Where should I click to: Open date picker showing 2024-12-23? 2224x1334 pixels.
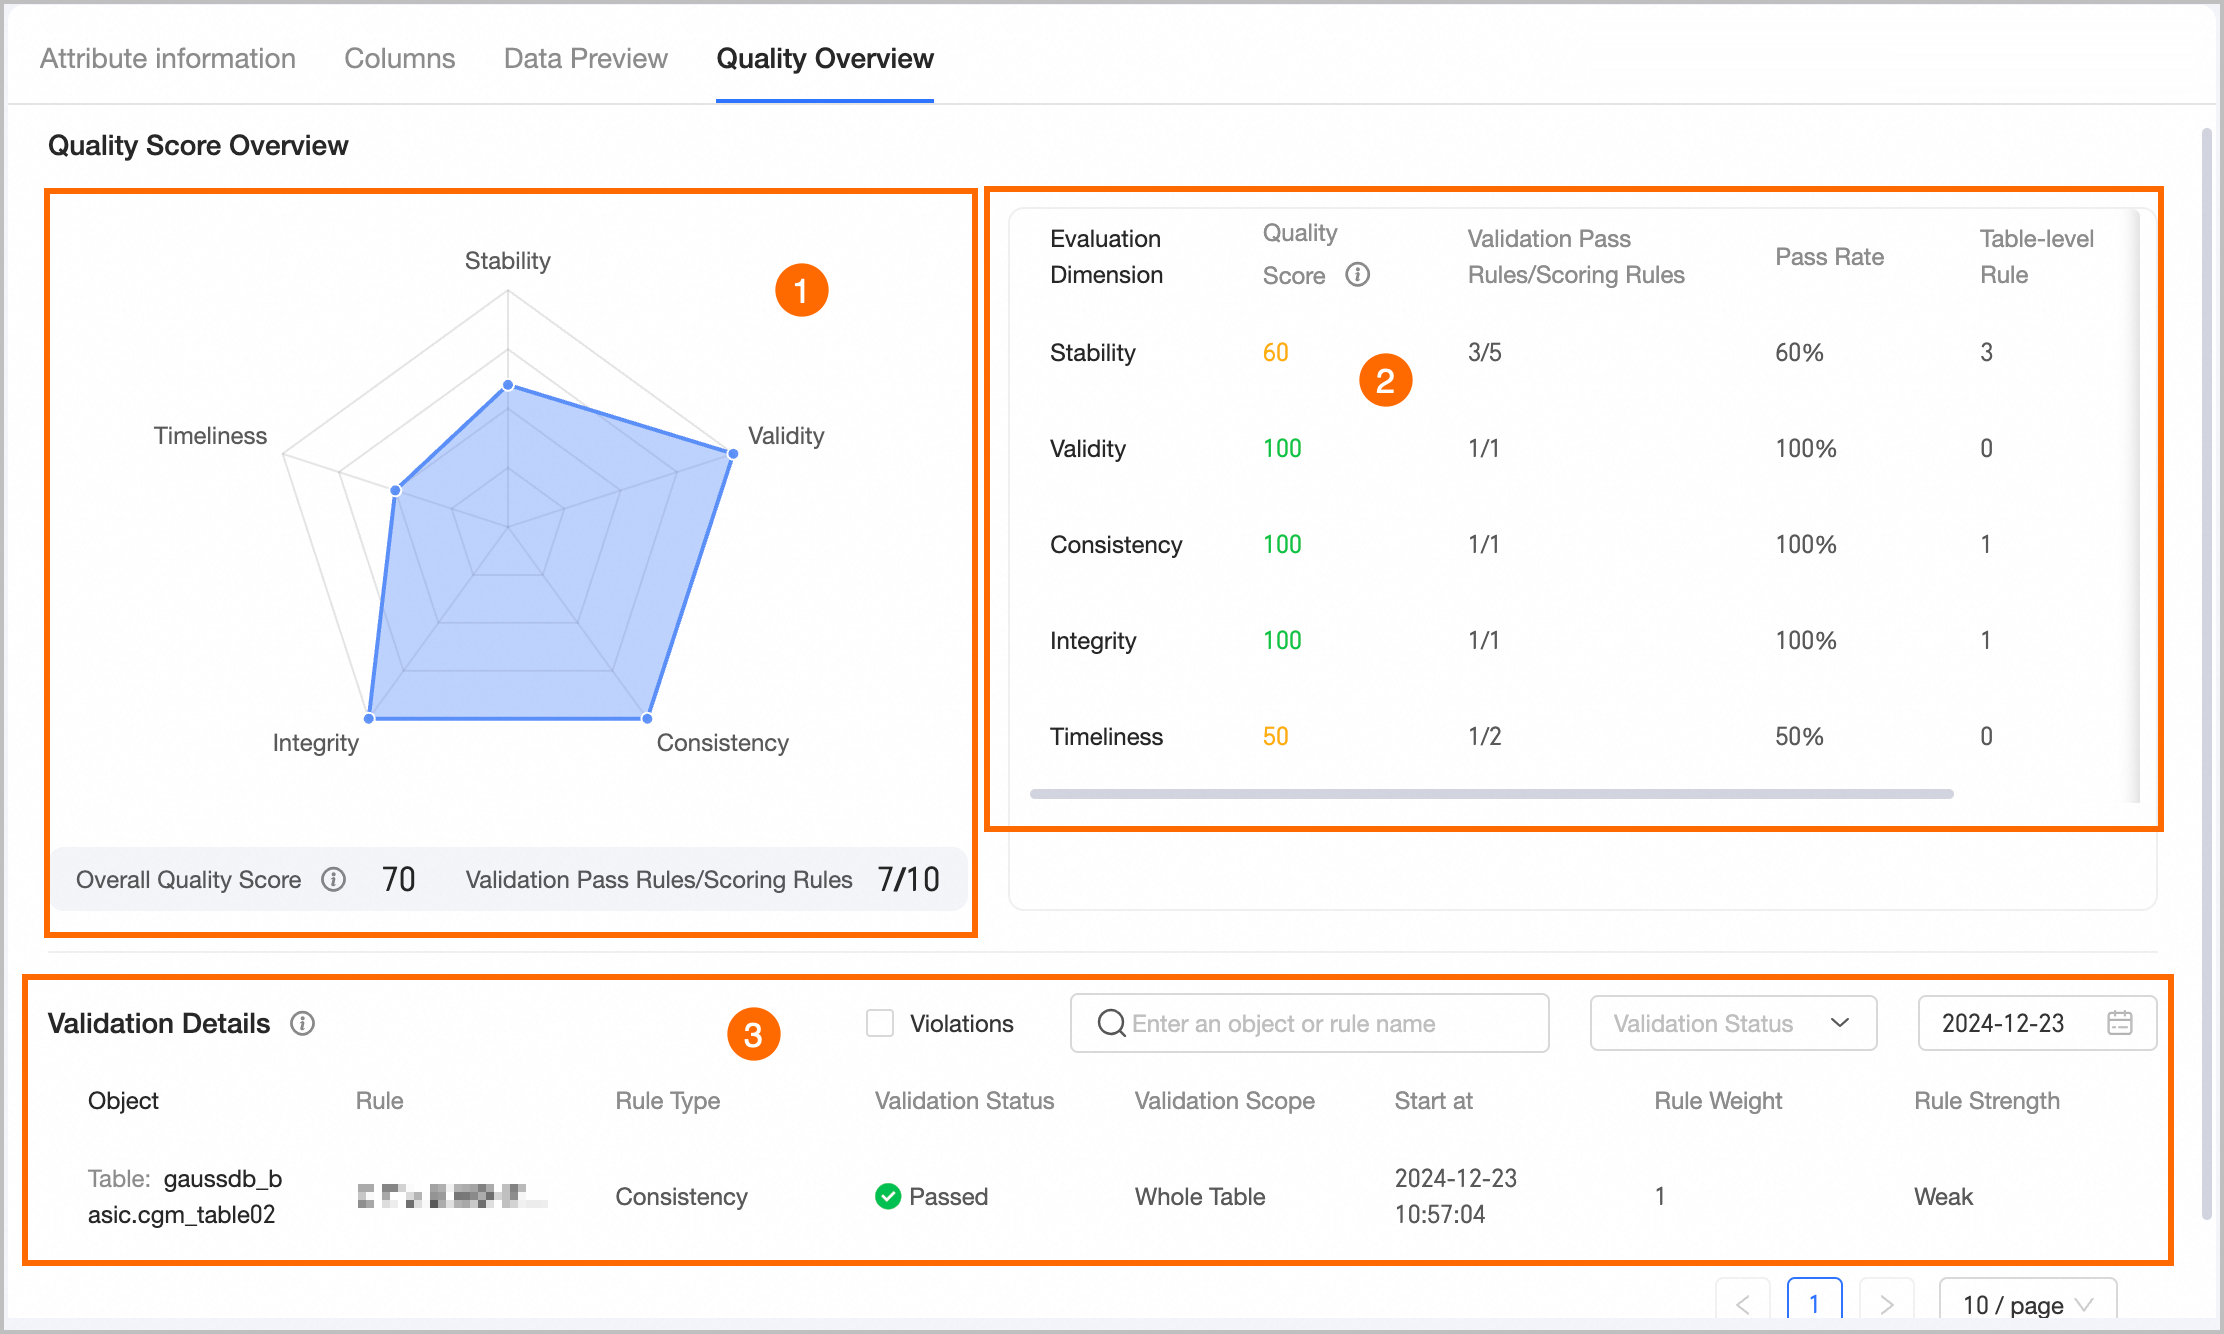(x=2003, y=1023)
